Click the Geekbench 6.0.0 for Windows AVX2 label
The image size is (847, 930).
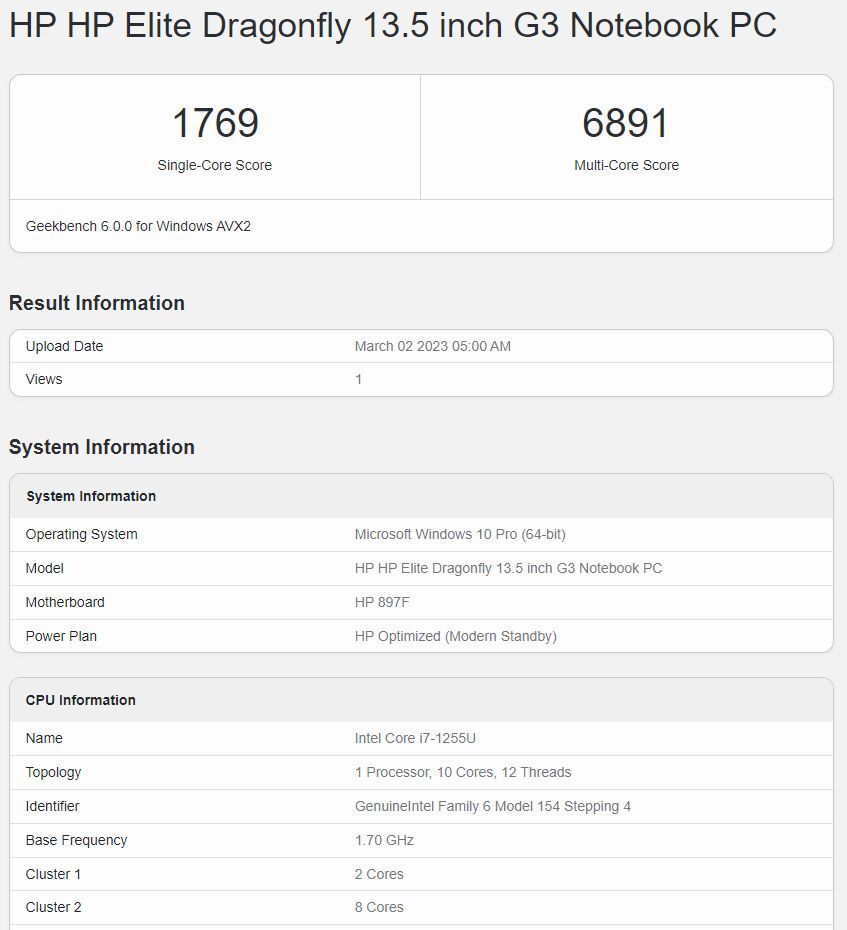[137, 226]
